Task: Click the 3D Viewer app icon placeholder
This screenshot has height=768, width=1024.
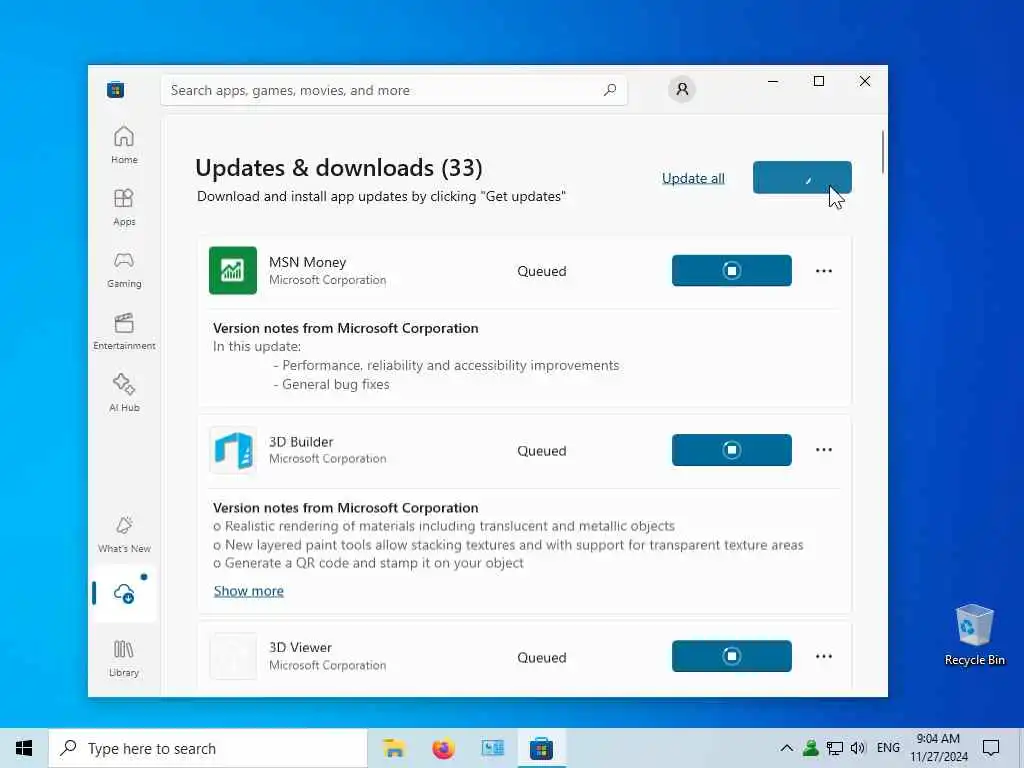Action: click(232, 656)
